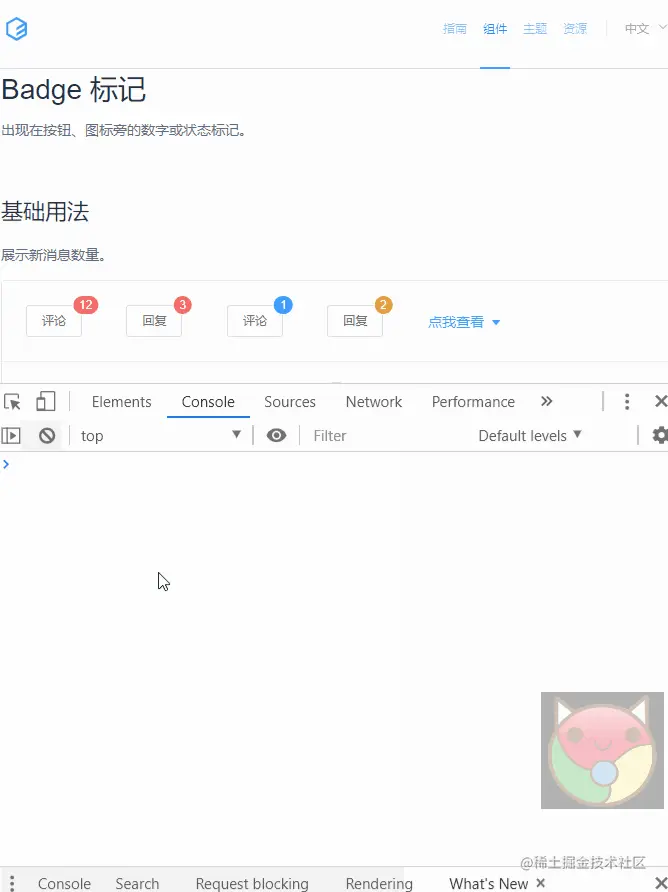This screenshot has height=892, width=668.
Task: Click the Chrome cat mascot thumbnail
Action: [602, 750]
